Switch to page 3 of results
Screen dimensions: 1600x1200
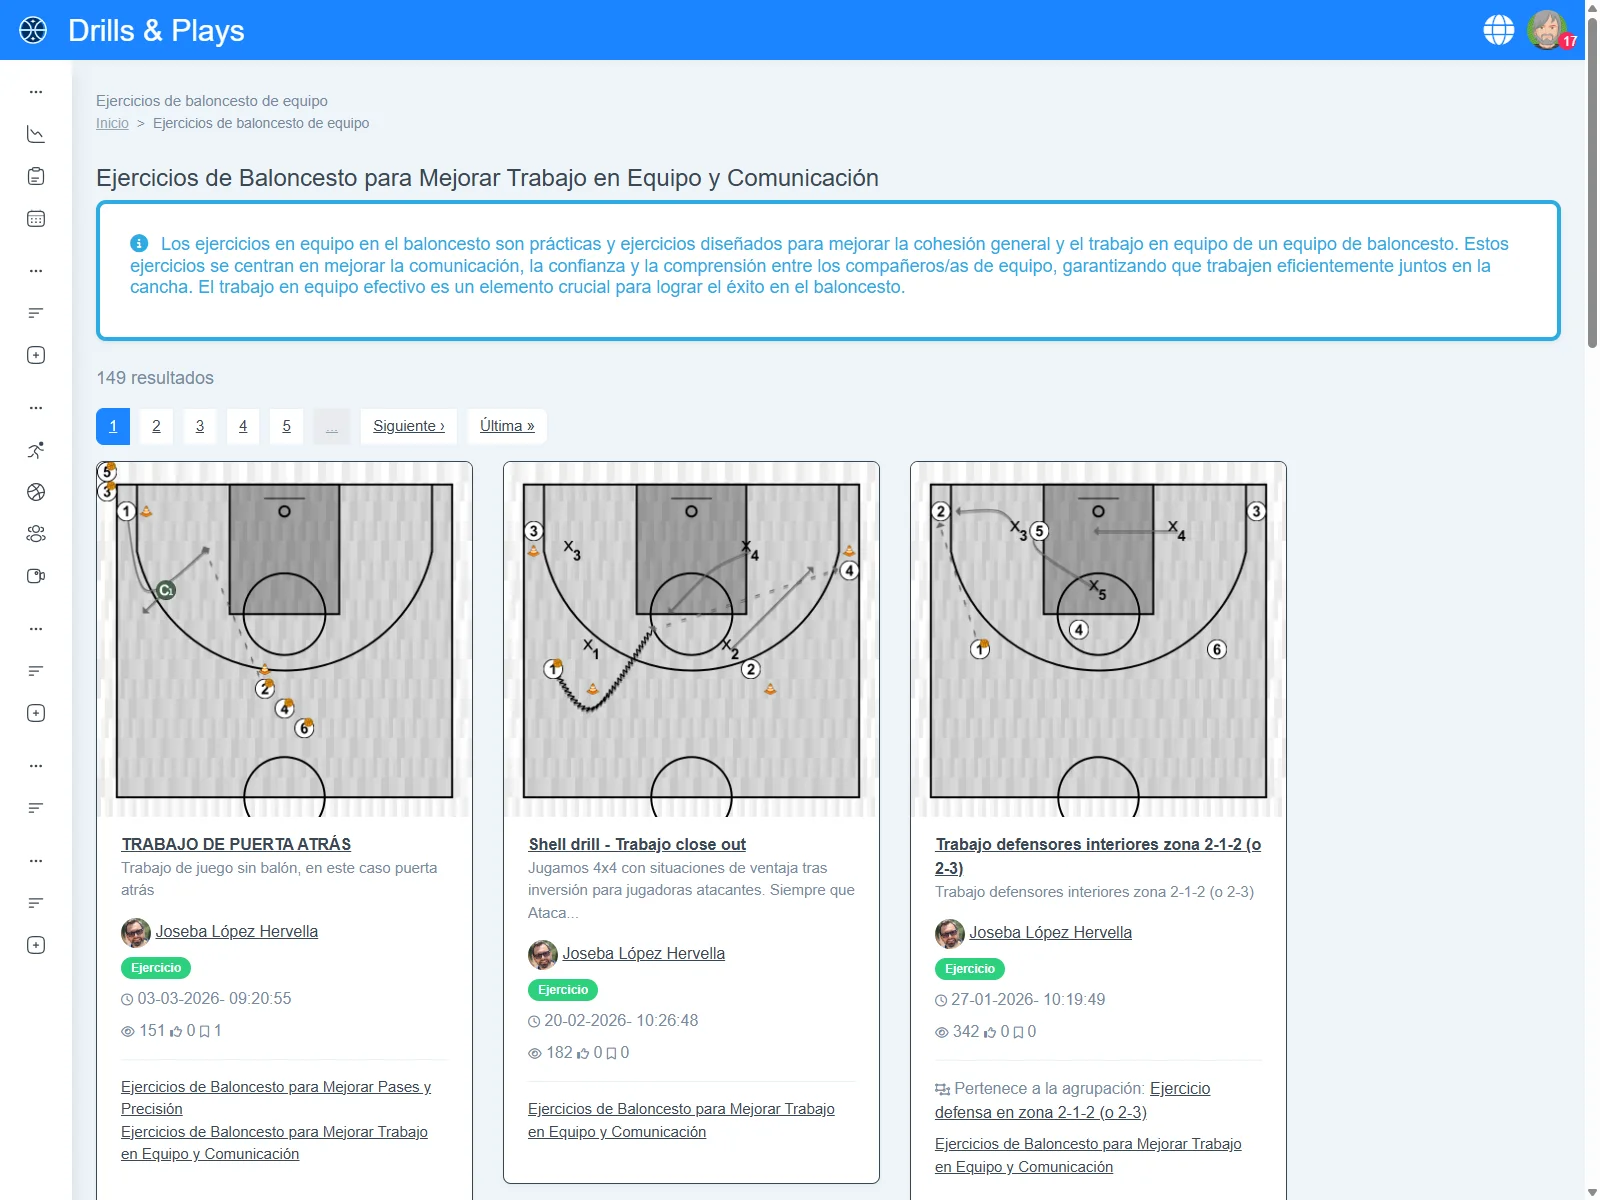tap(199, 425)
